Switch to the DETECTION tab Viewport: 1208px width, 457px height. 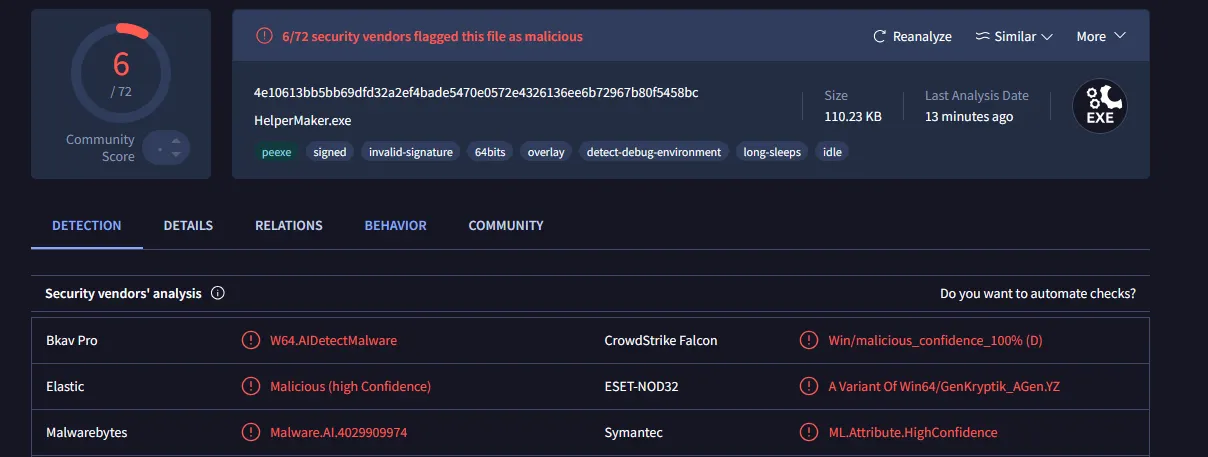click(x=87, y=226)
